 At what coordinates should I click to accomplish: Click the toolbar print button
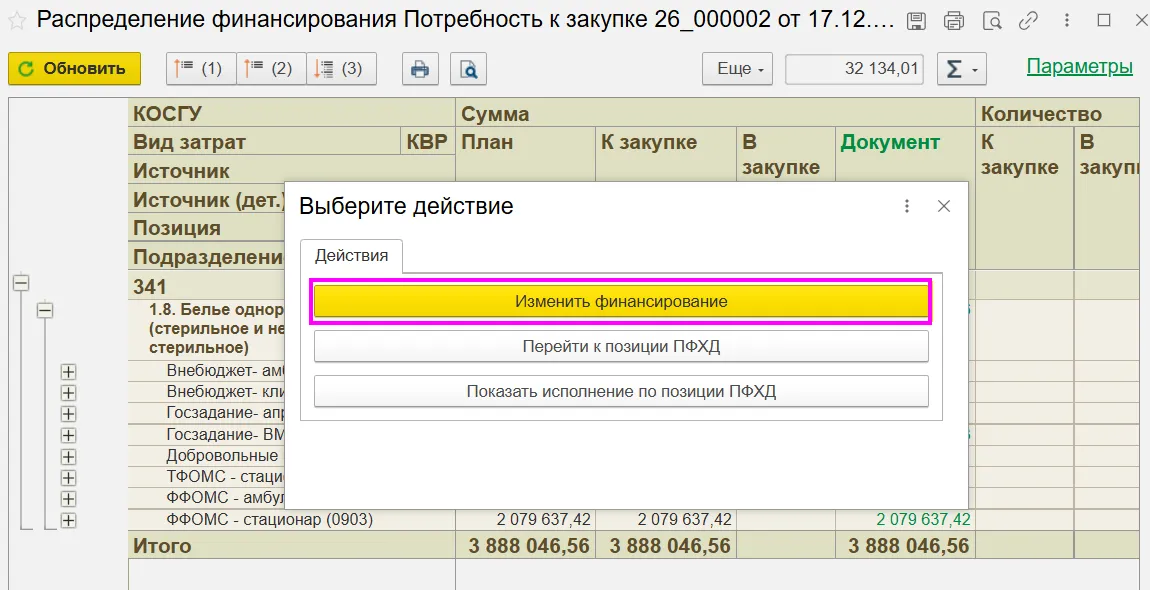pyautogui.click(x=420, y=69)
